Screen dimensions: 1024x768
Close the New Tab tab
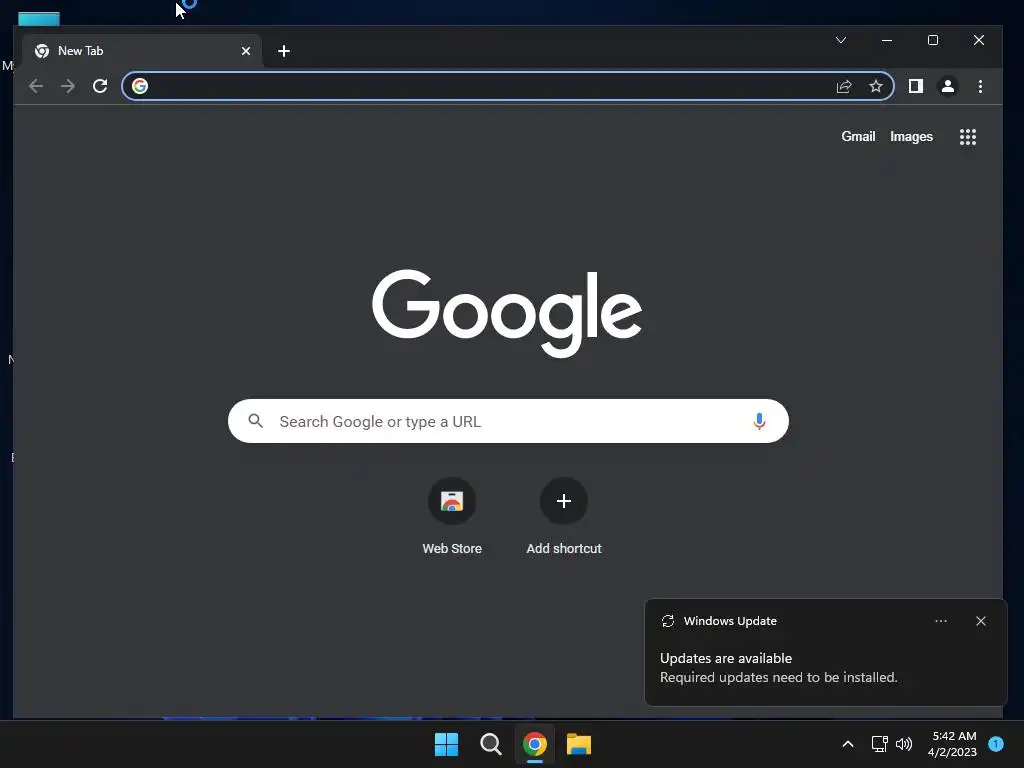click(x=246, y=51)
